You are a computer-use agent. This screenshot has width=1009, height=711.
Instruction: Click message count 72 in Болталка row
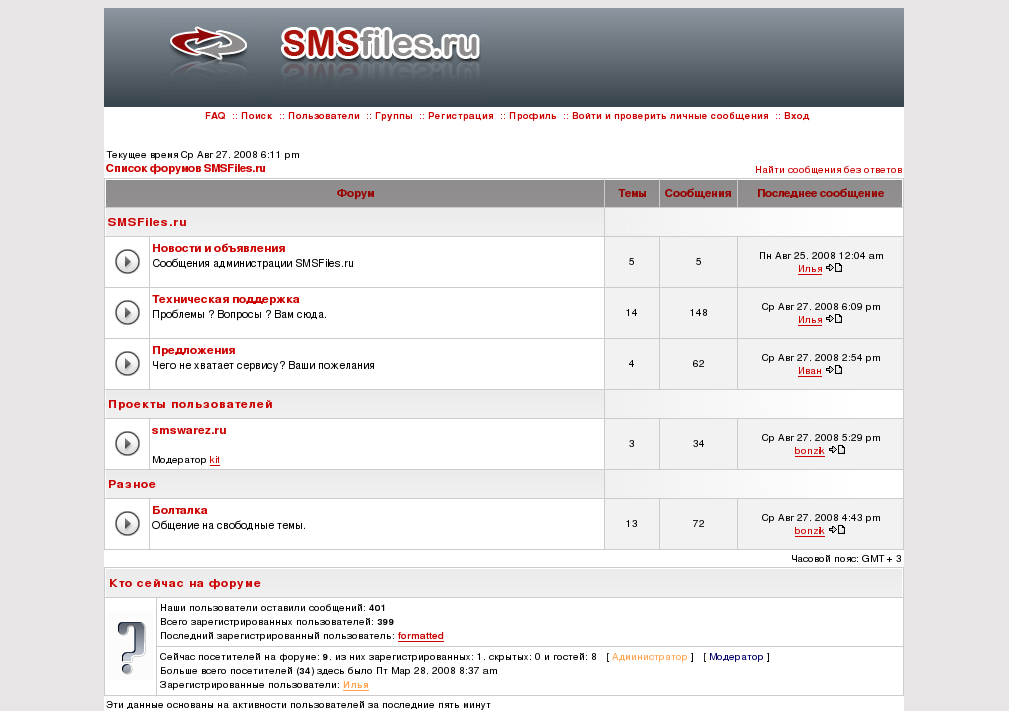tap(698, 524)
